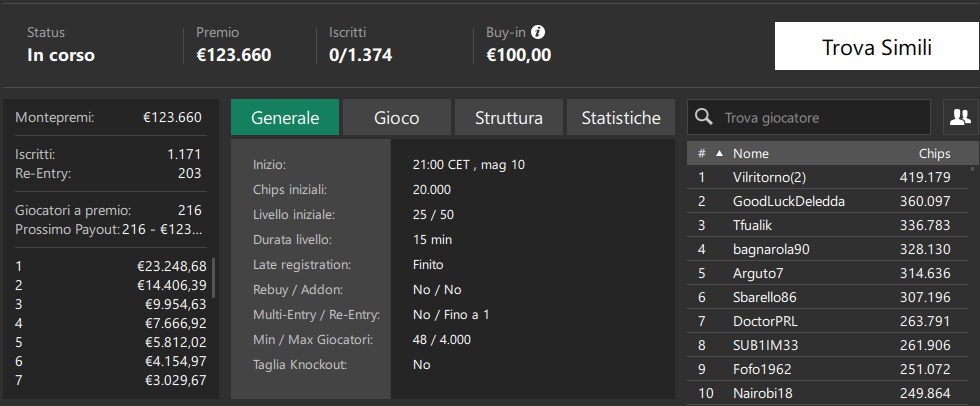Click Trova Simili button
Viewport: 980px width, 406px height.
click(x=876, y=47)
